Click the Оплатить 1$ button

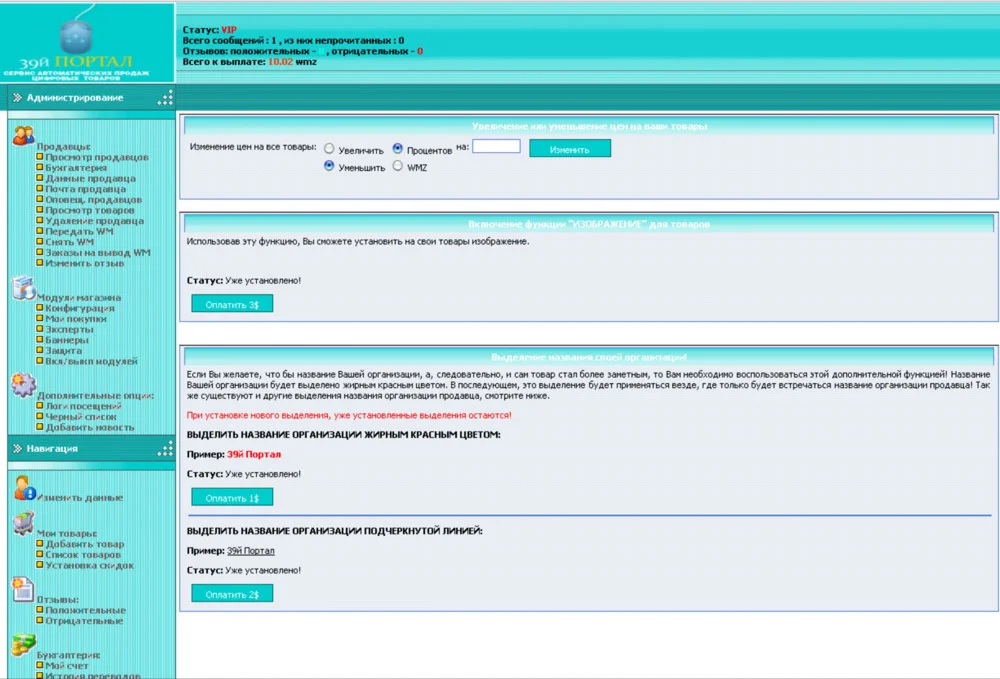232,497
